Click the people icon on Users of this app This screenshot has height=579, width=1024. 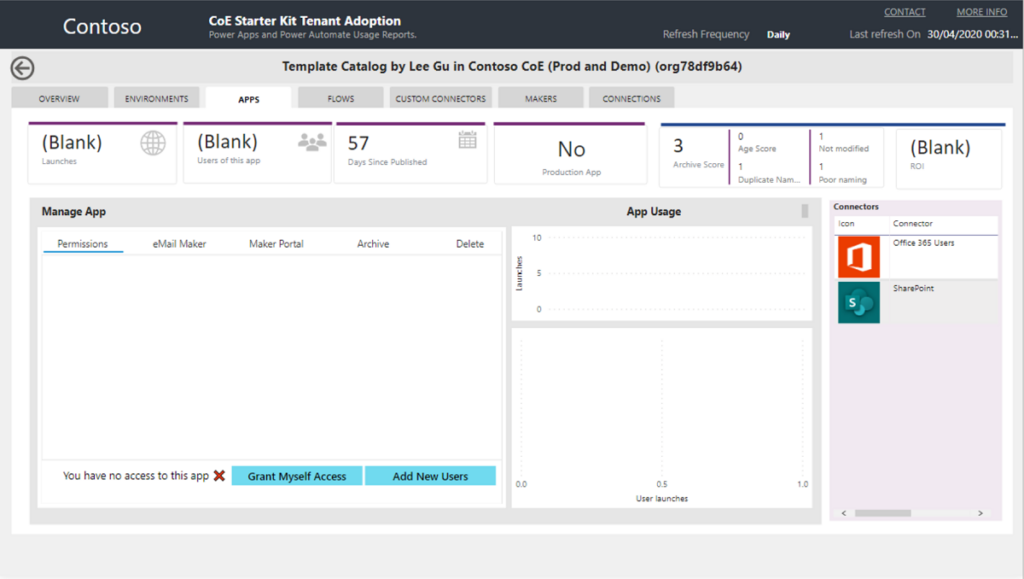pos(311,142)
